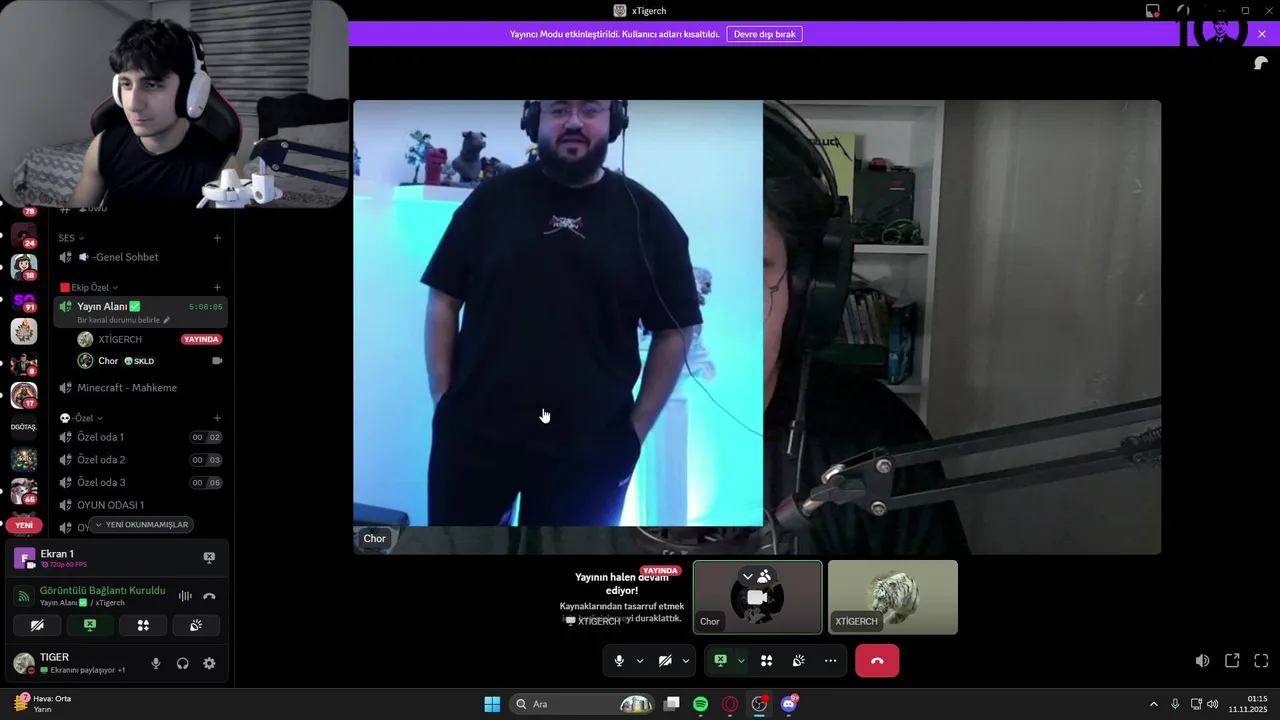Open server icon with 24 badge
Screen dimensions: 1280x720
click(24, 235)
